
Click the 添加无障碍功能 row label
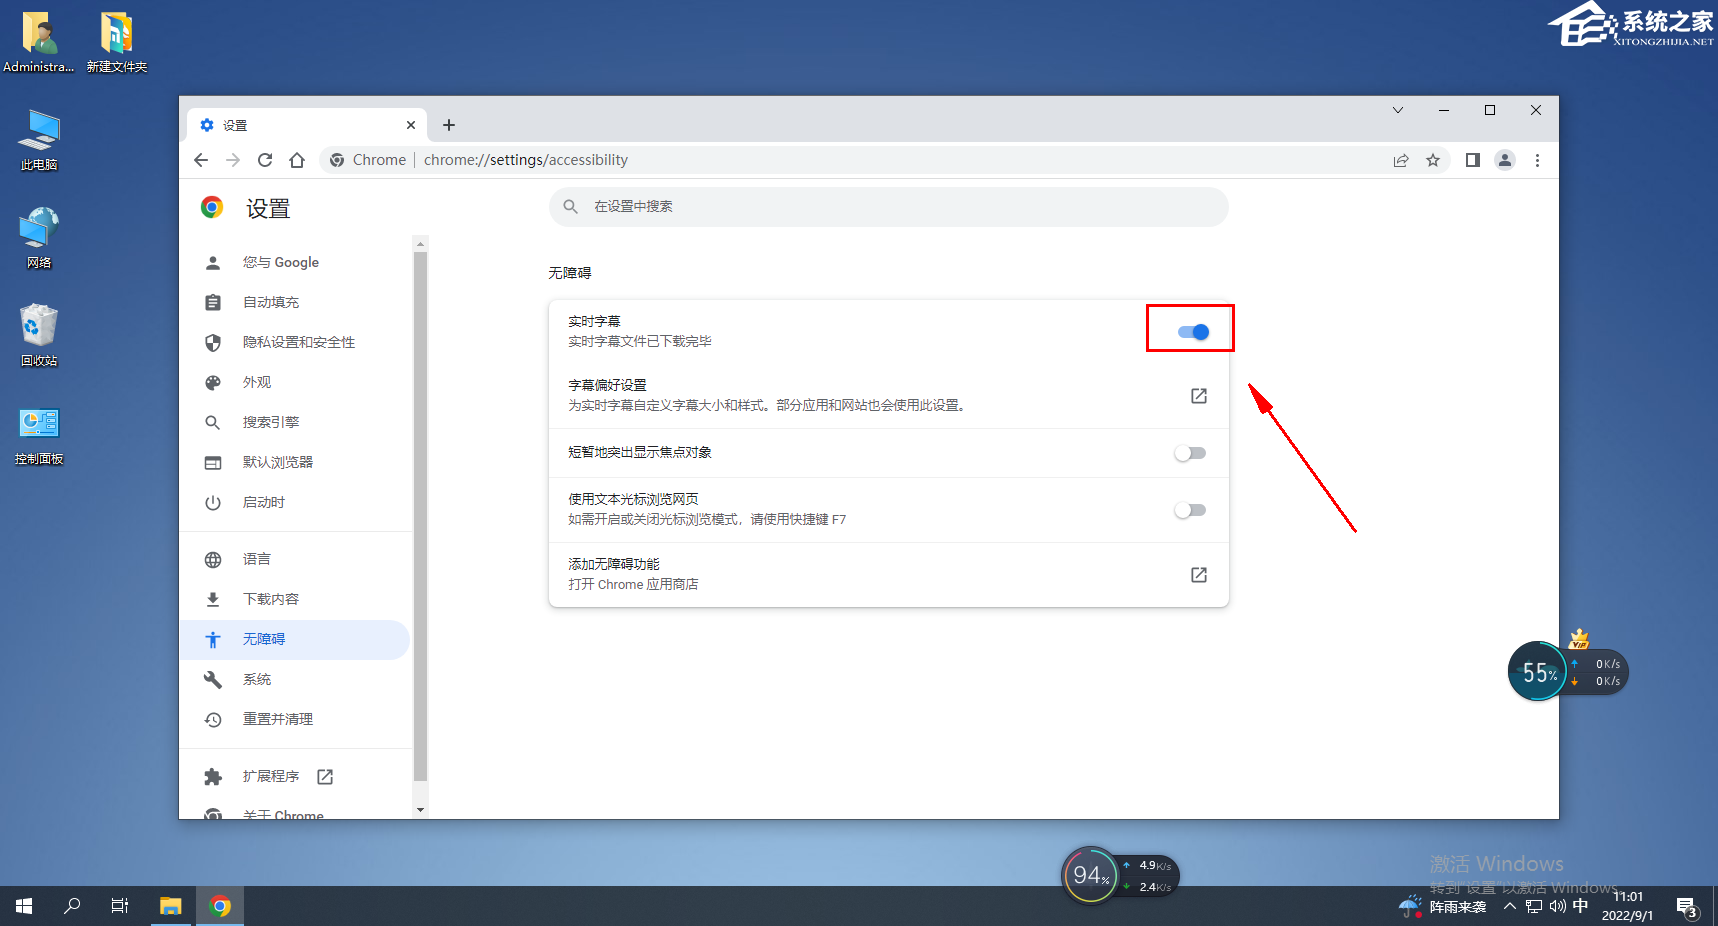(x=614, y=564)
